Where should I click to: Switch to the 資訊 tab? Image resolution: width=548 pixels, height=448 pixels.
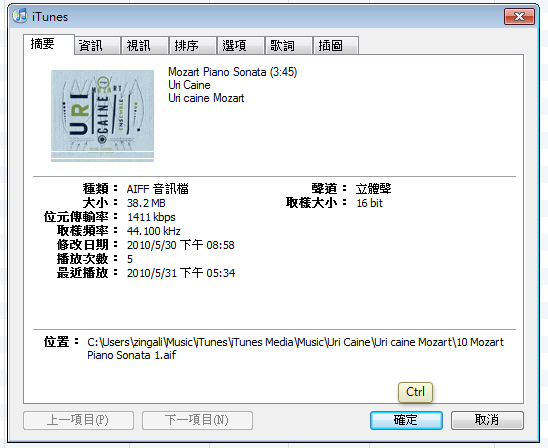98,45
